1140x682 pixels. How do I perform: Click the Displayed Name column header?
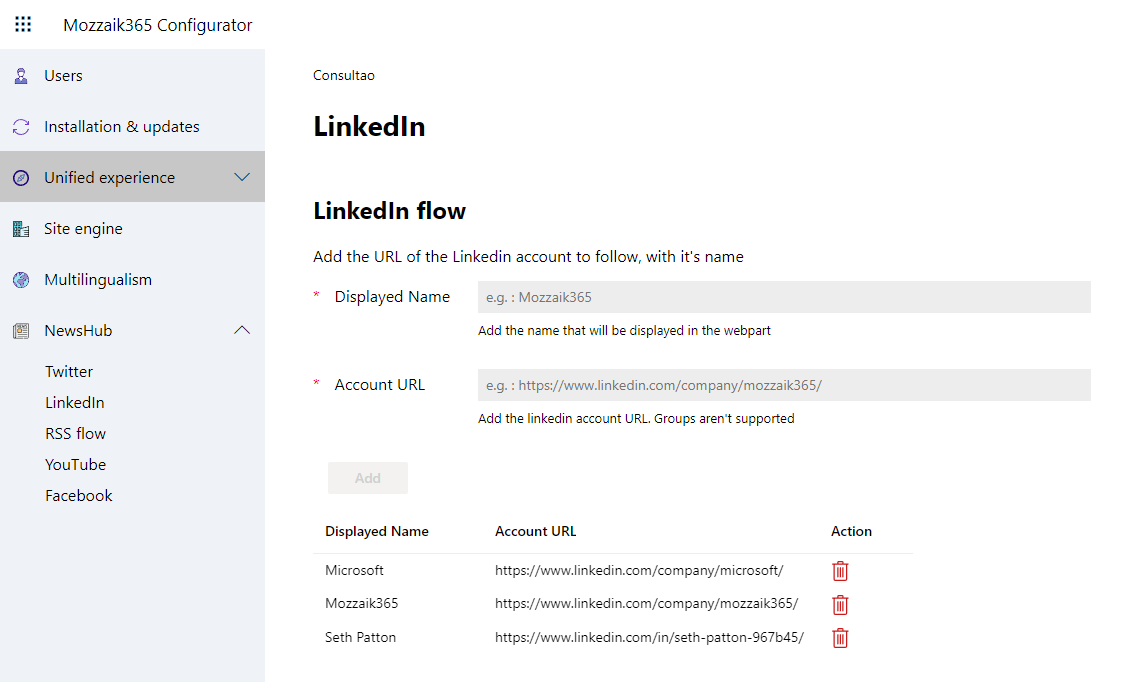tap(377, 531)
